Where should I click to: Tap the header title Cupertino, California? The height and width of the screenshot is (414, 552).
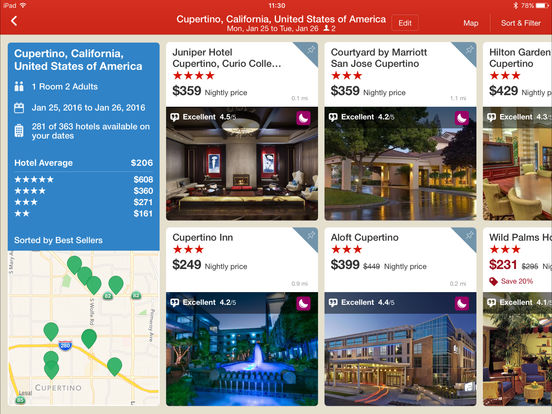(281, 19)
